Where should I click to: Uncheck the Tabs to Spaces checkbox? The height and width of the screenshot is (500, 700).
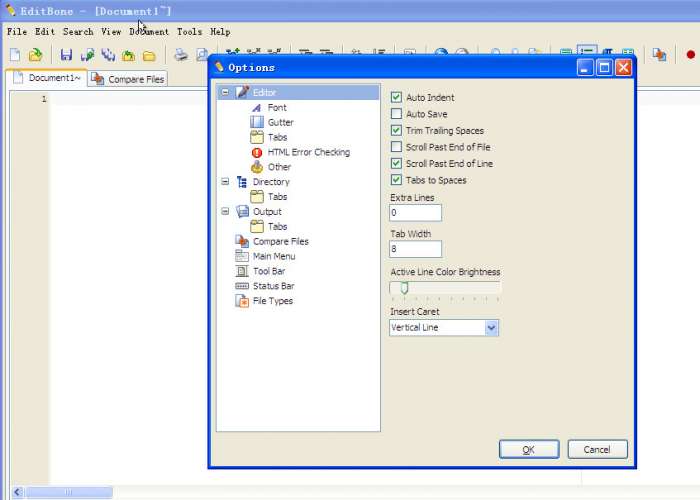click(396, 180)
